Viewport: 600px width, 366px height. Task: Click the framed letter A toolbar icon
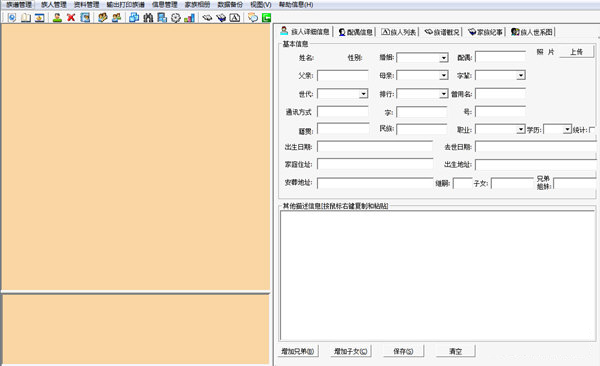pyautogui.click(x=235, y=18)
